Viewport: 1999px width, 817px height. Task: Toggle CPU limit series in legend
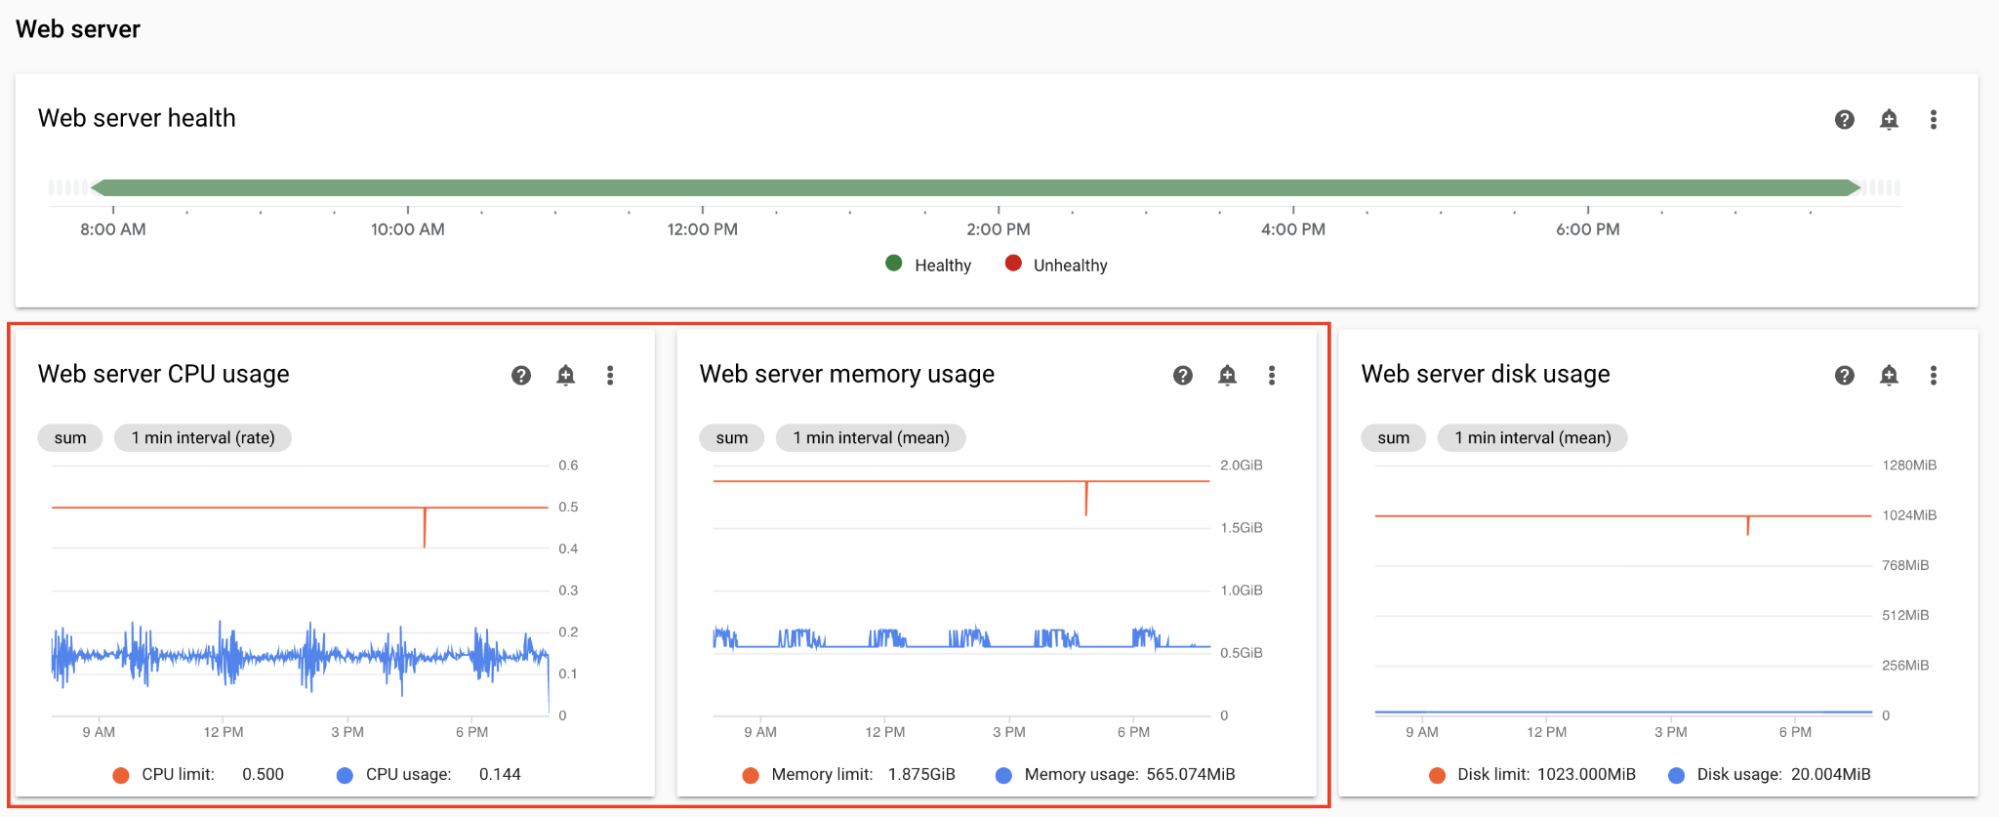pyautogui.click(x=177, y=774)
